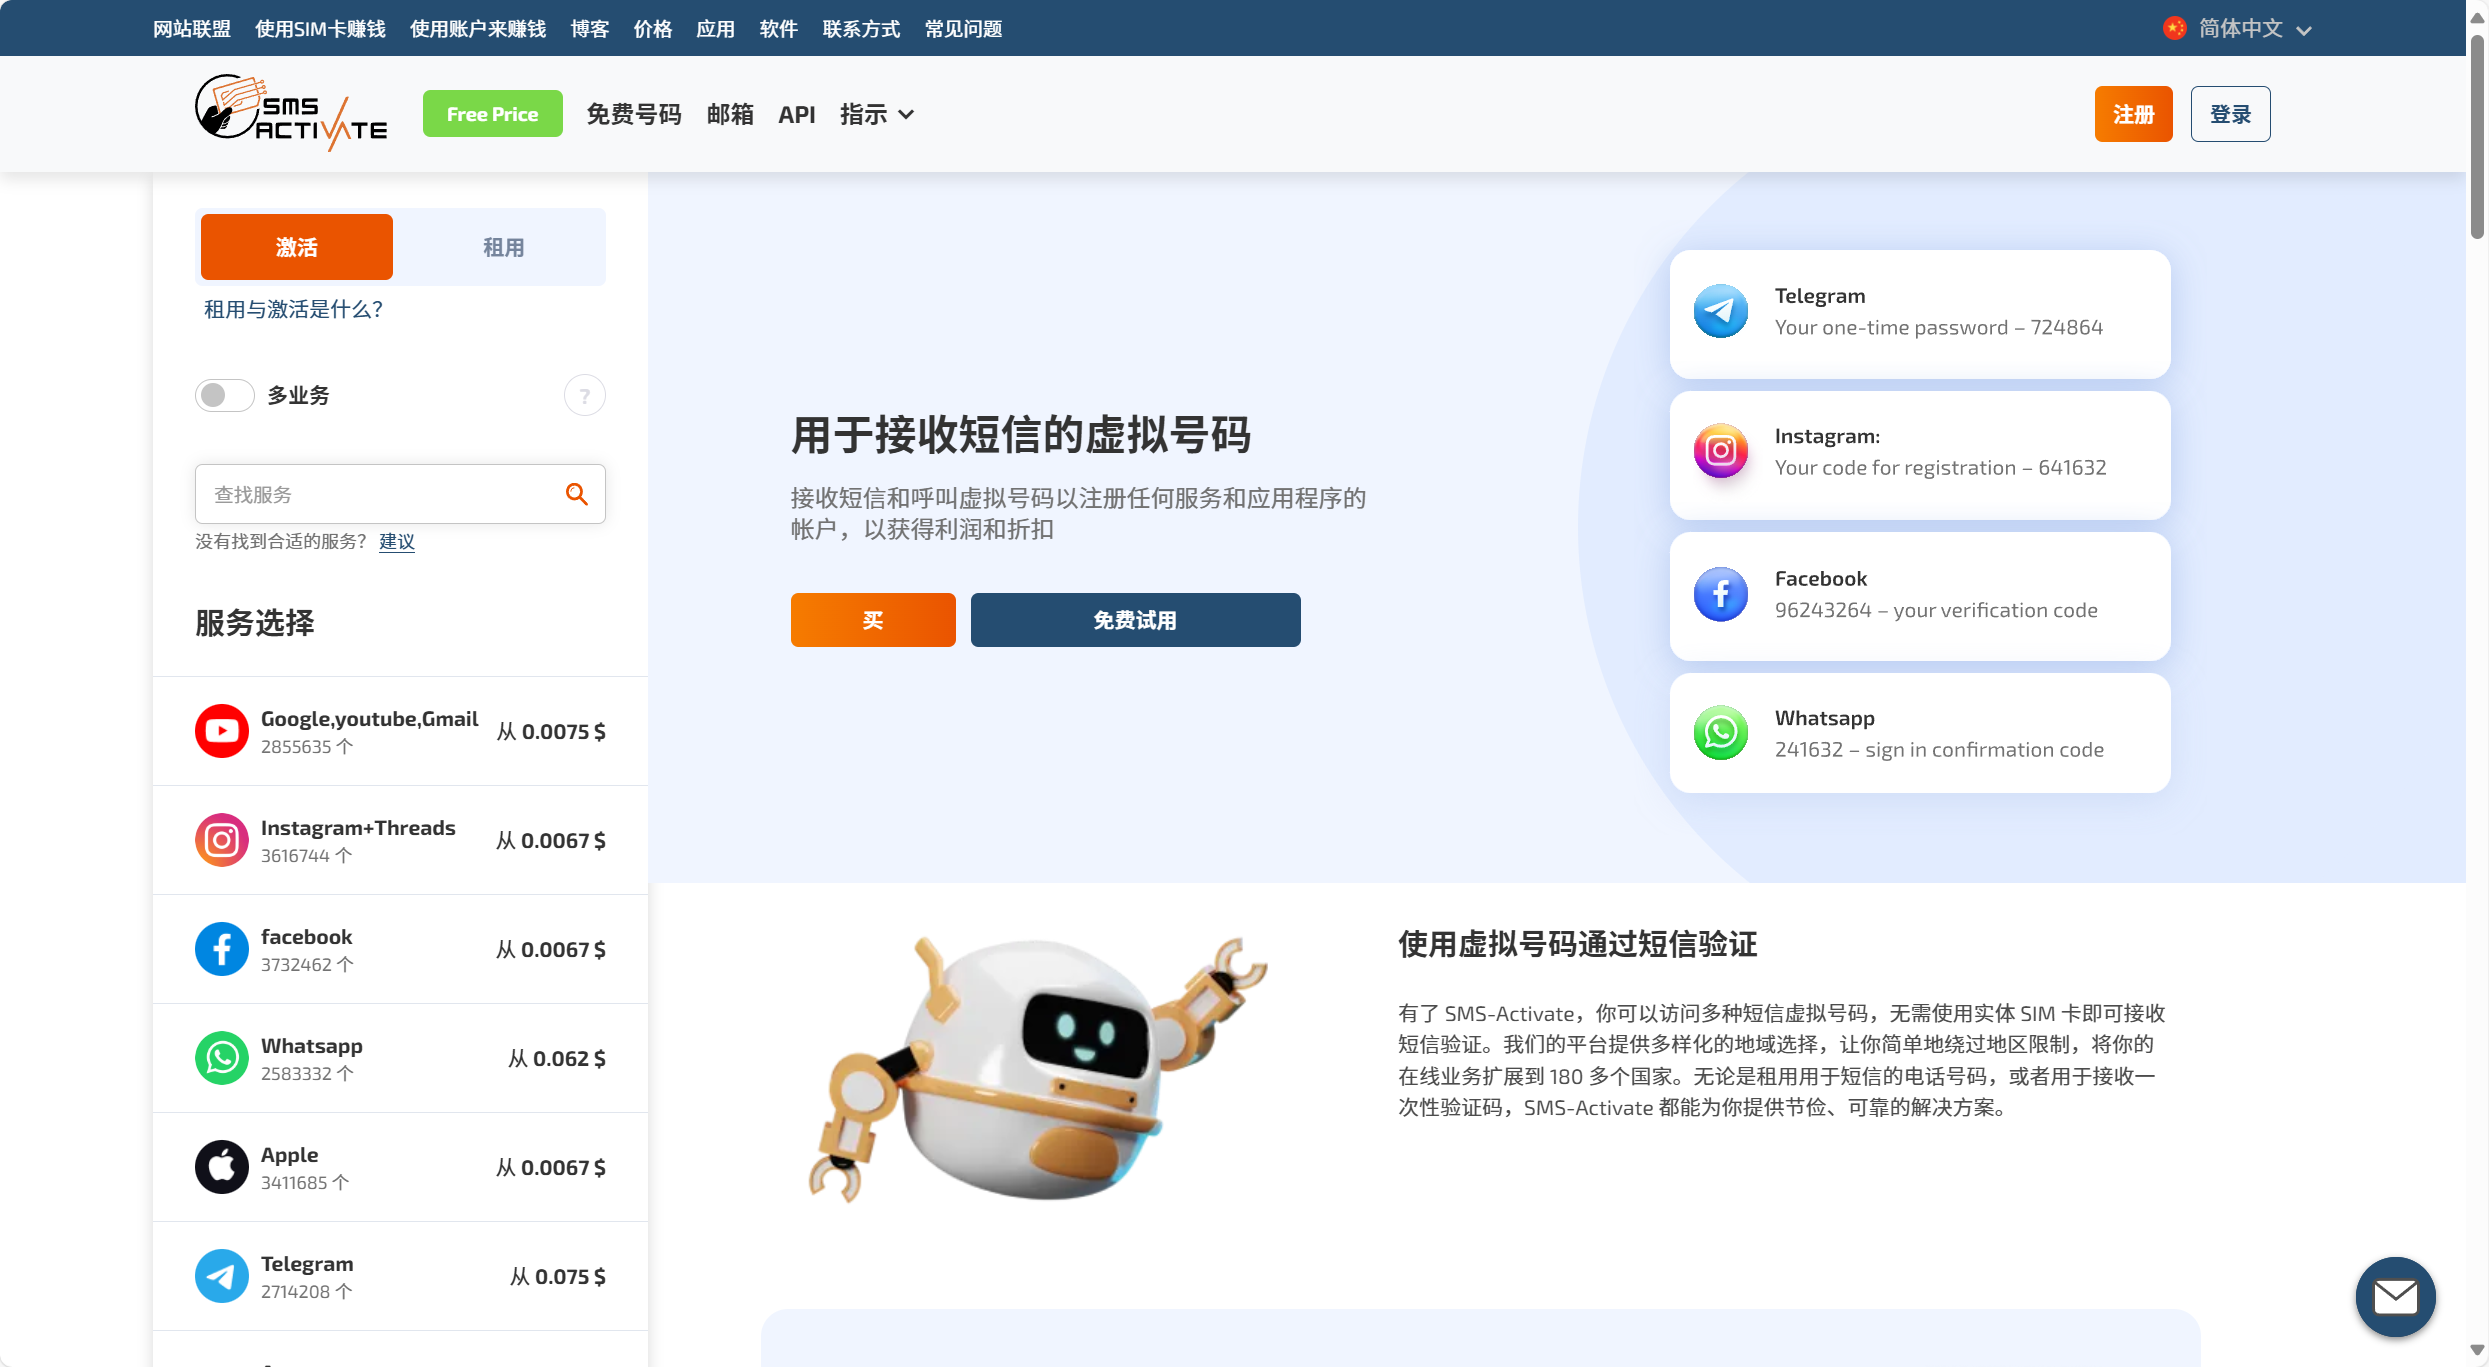Open the API navigation link
2489x1367 pixels.
pyautogui.click(x=797, y=114)
